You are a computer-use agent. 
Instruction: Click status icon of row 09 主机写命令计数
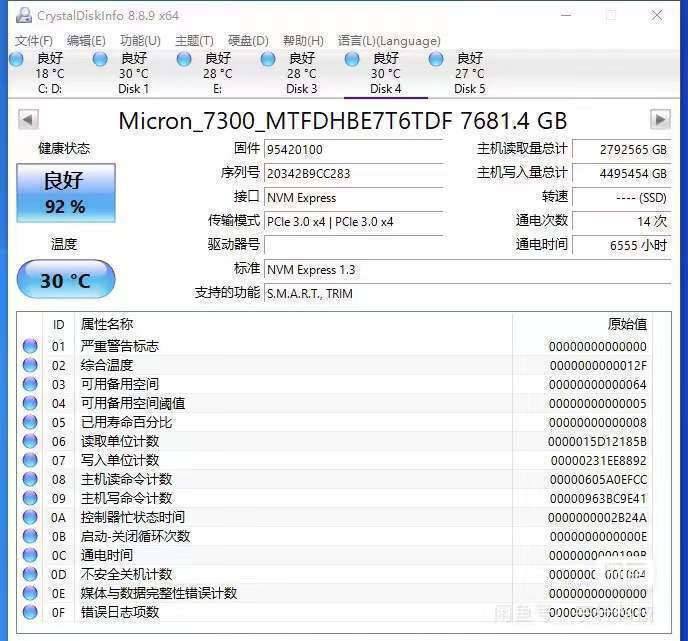[x=30, y=498]
